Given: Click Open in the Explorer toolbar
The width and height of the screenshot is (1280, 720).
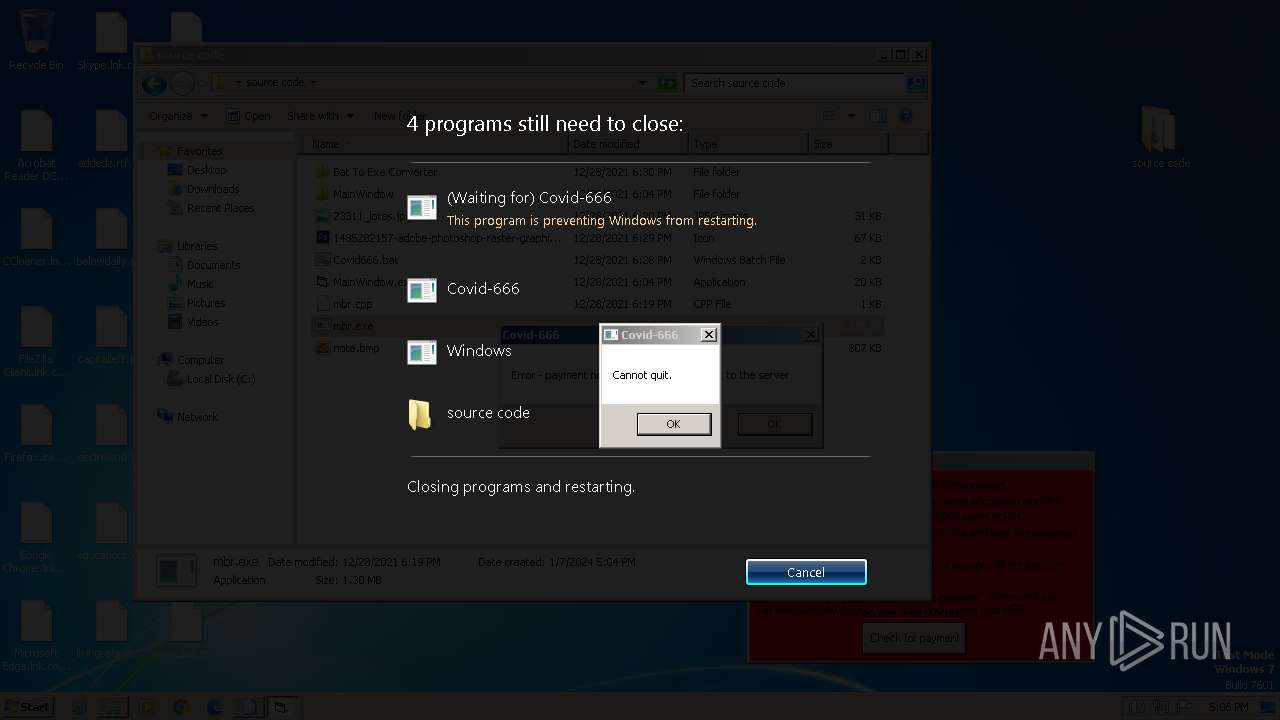Looking at the screenshot, I should pyautogui.click(x=248, y=116).
